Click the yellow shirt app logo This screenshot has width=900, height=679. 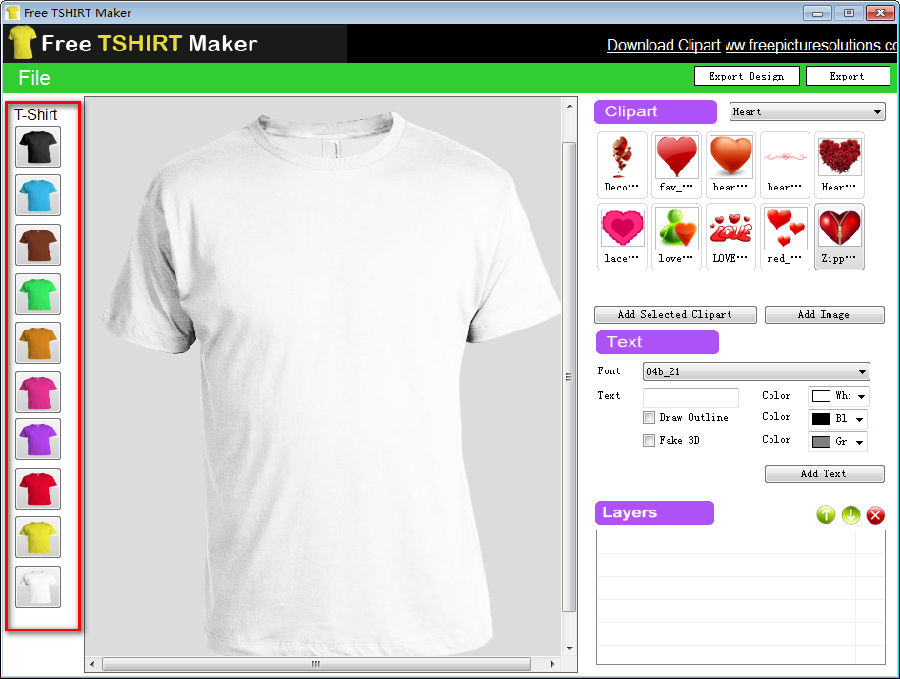23,42
